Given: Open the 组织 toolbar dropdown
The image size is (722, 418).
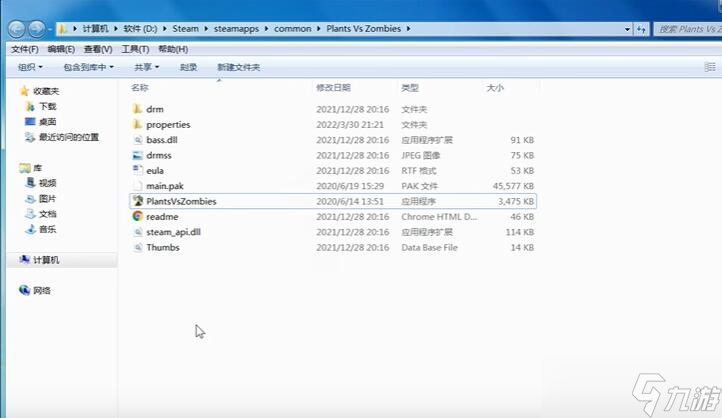Looking at the screenshot, I should pos(30,67).
